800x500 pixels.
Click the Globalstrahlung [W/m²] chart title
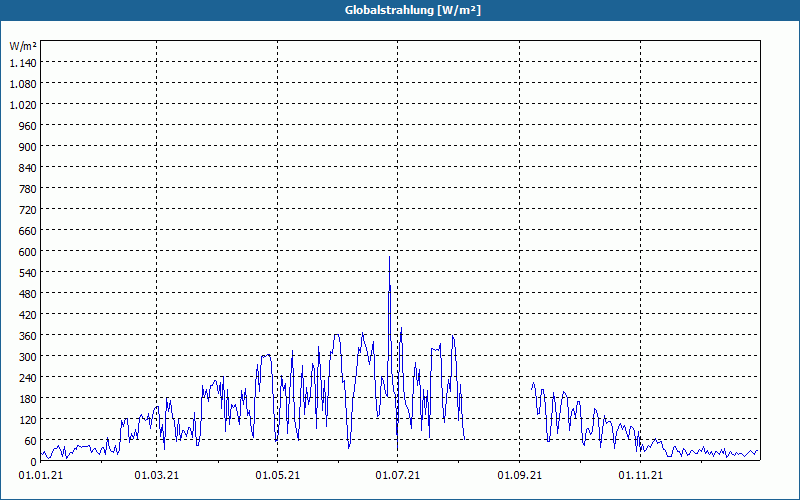(412, 10)
